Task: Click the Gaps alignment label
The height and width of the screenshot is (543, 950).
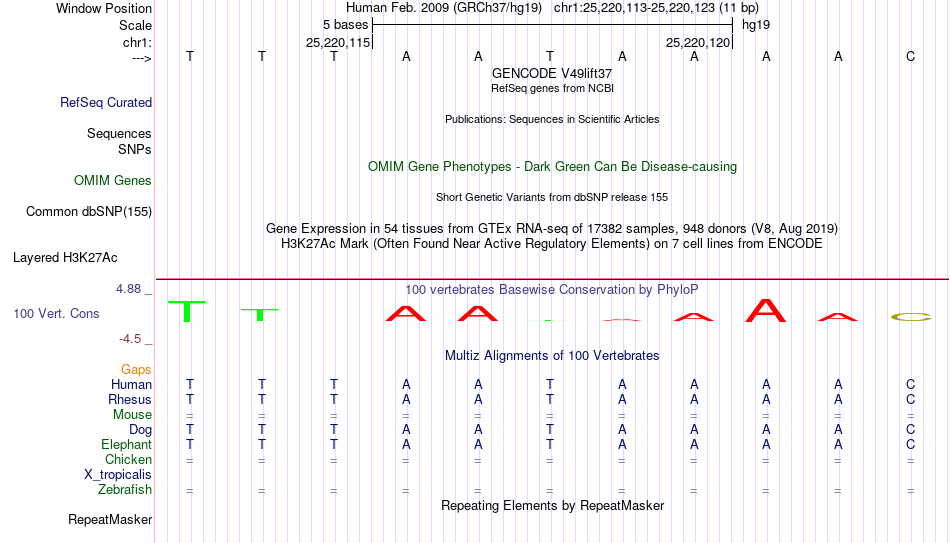Action: [136, 370]
